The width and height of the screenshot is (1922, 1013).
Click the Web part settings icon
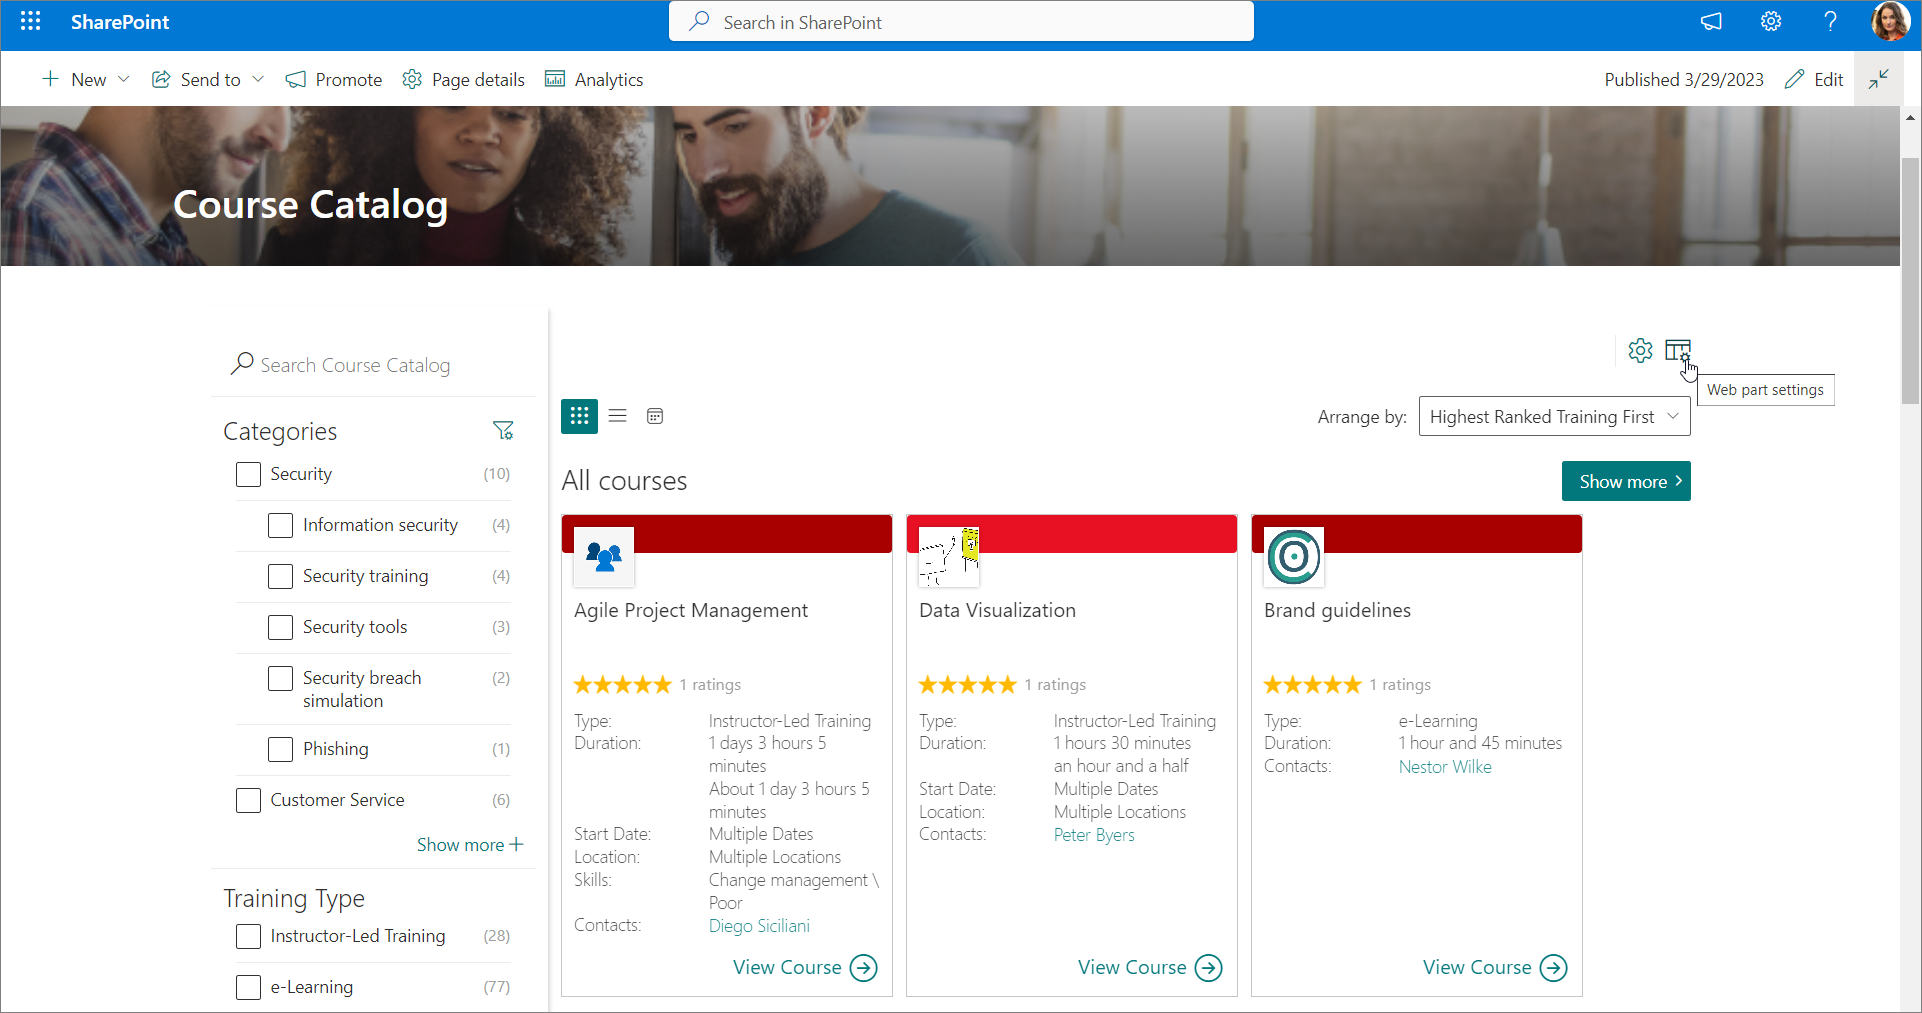[1677, 351]
